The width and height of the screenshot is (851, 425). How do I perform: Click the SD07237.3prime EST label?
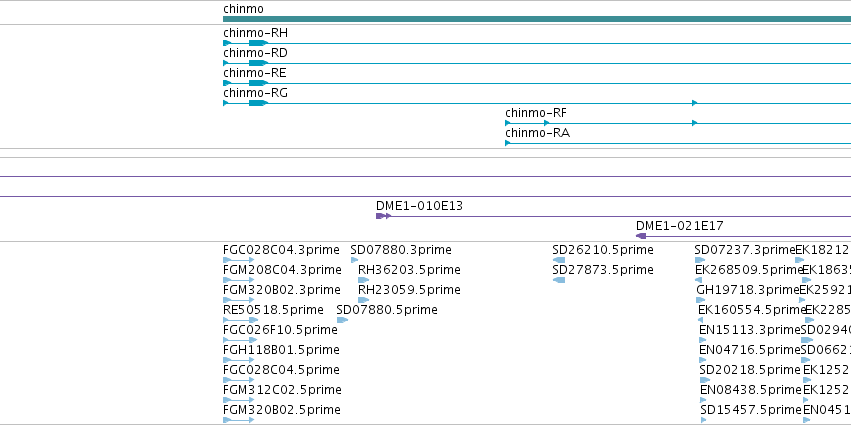point(745,250)
